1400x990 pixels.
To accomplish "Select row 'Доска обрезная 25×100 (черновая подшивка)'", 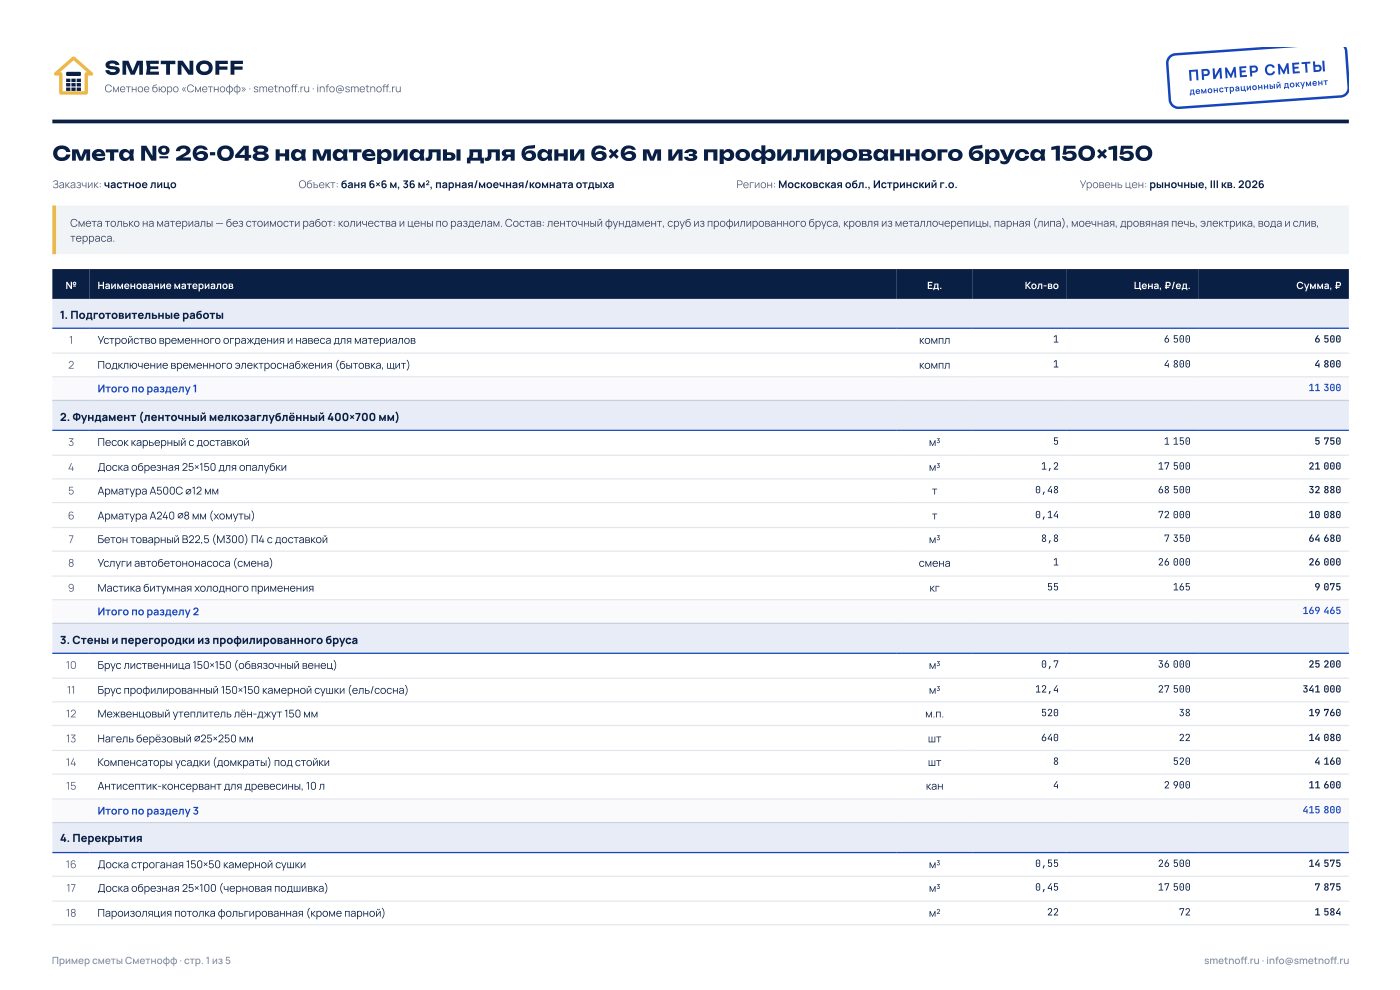I will tap(700, 888).
